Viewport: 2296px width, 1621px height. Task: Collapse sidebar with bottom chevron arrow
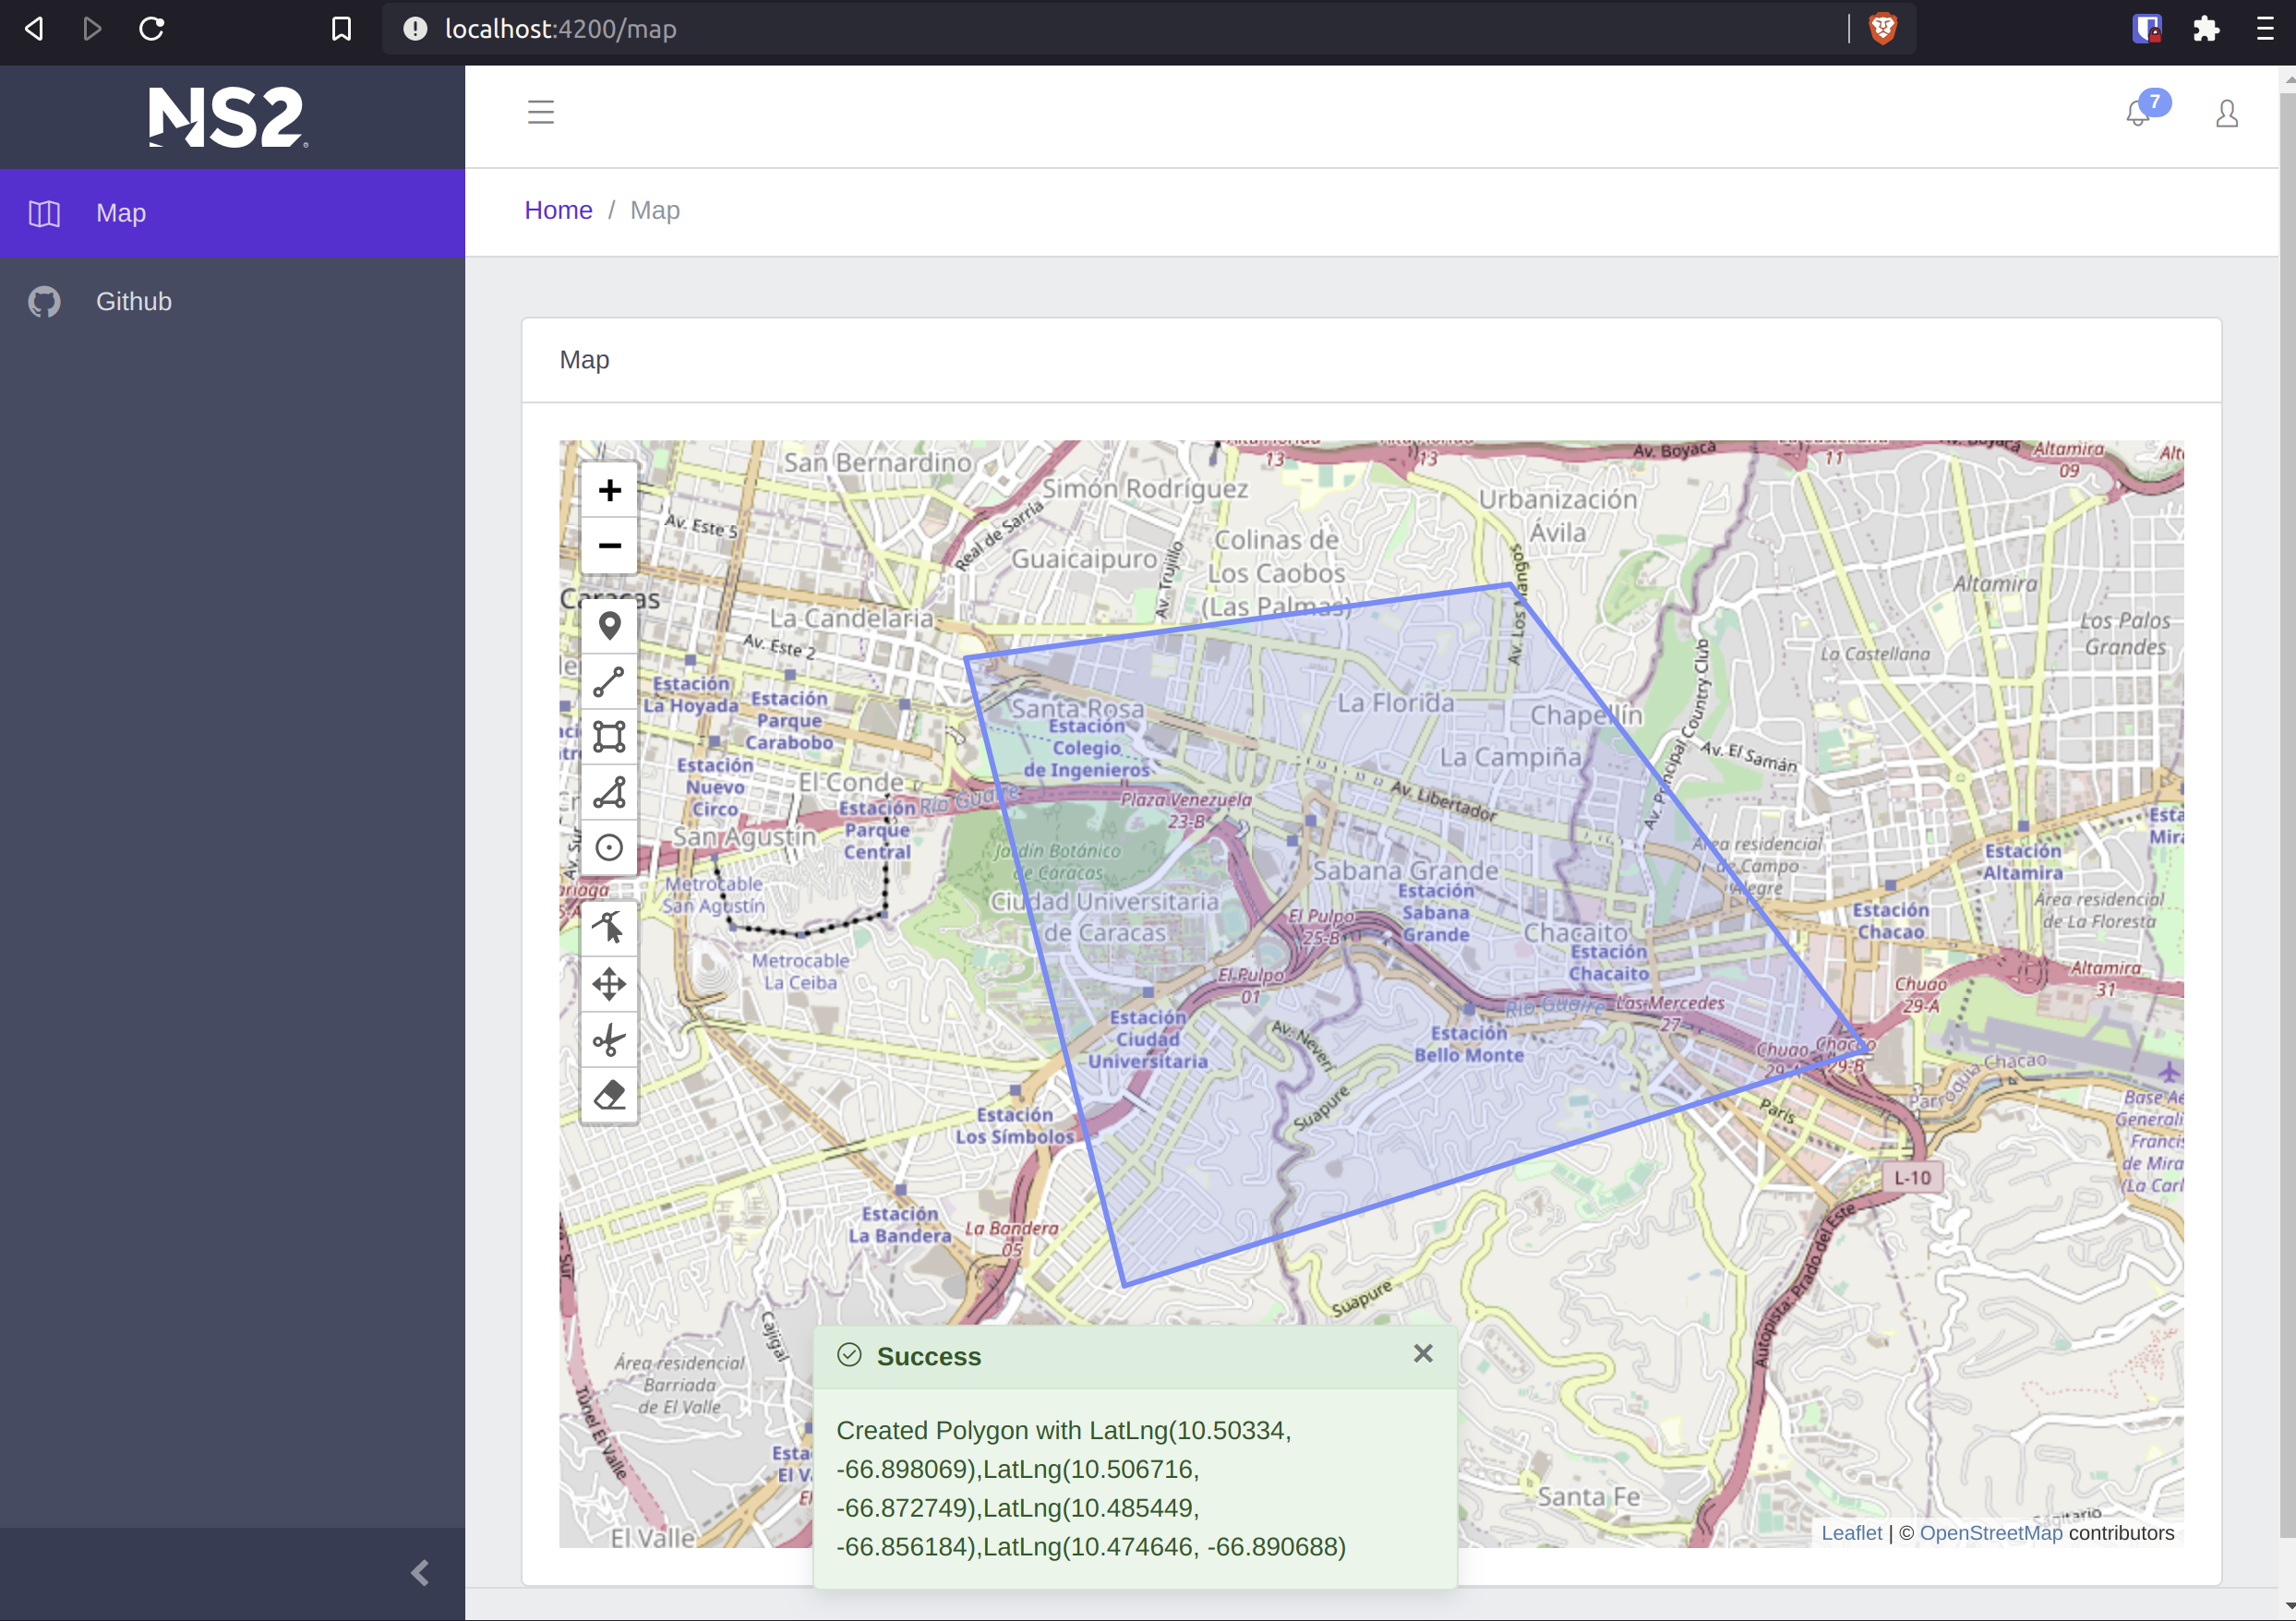click(x=420, y=1573)
